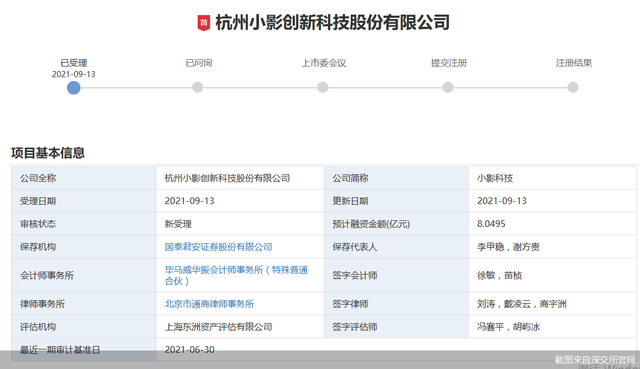Click the 小影科技 short name value
Image resolution: width=640 pixels, height=369 pixels.
495,178
